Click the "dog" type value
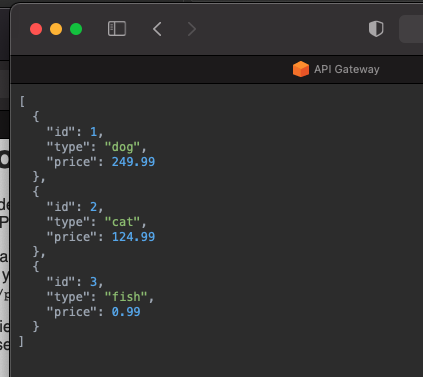This screenshot has width=423, height=377. [122, 147]
